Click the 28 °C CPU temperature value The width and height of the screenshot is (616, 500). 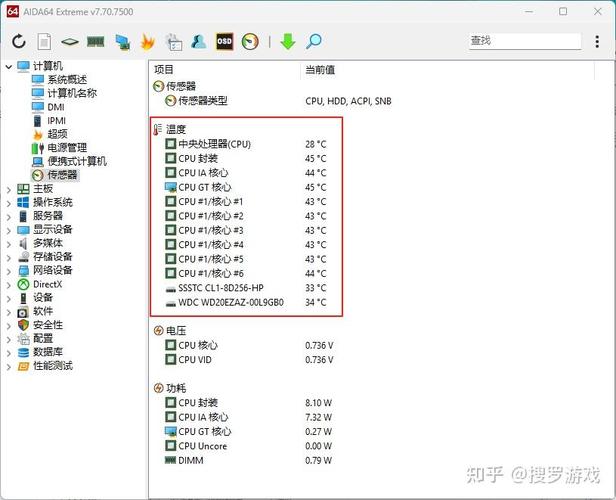tap(316, 145)
